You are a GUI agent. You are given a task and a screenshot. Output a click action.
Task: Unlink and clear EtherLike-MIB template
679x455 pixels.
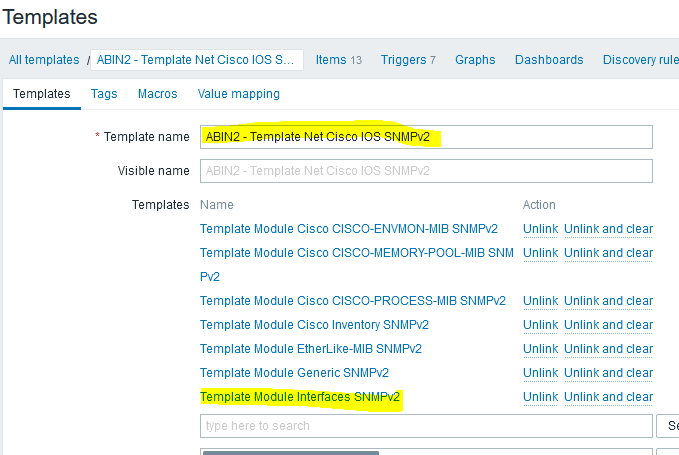[608, 349]
